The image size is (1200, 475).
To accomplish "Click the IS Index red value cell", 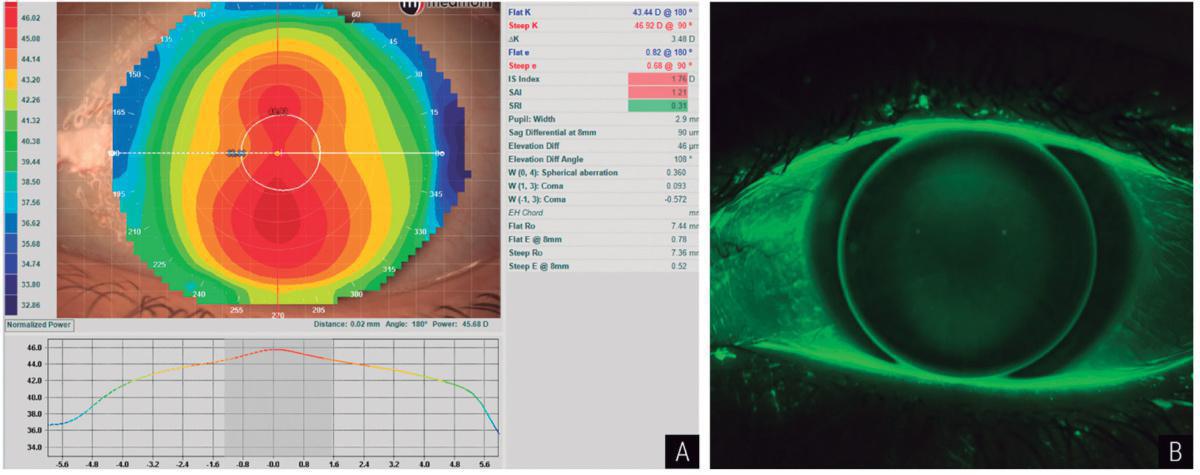I will click(660, 78).
